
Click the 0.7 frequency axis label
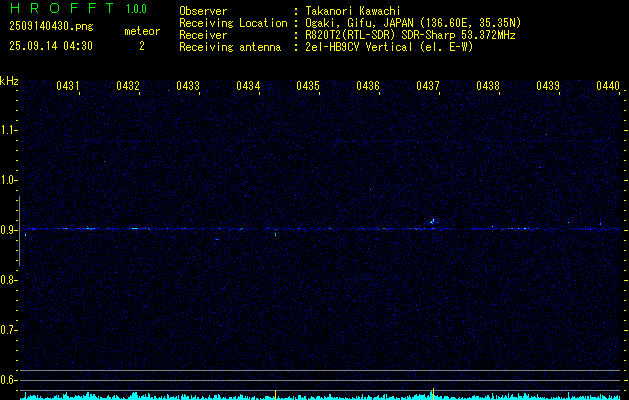[10, 330]
